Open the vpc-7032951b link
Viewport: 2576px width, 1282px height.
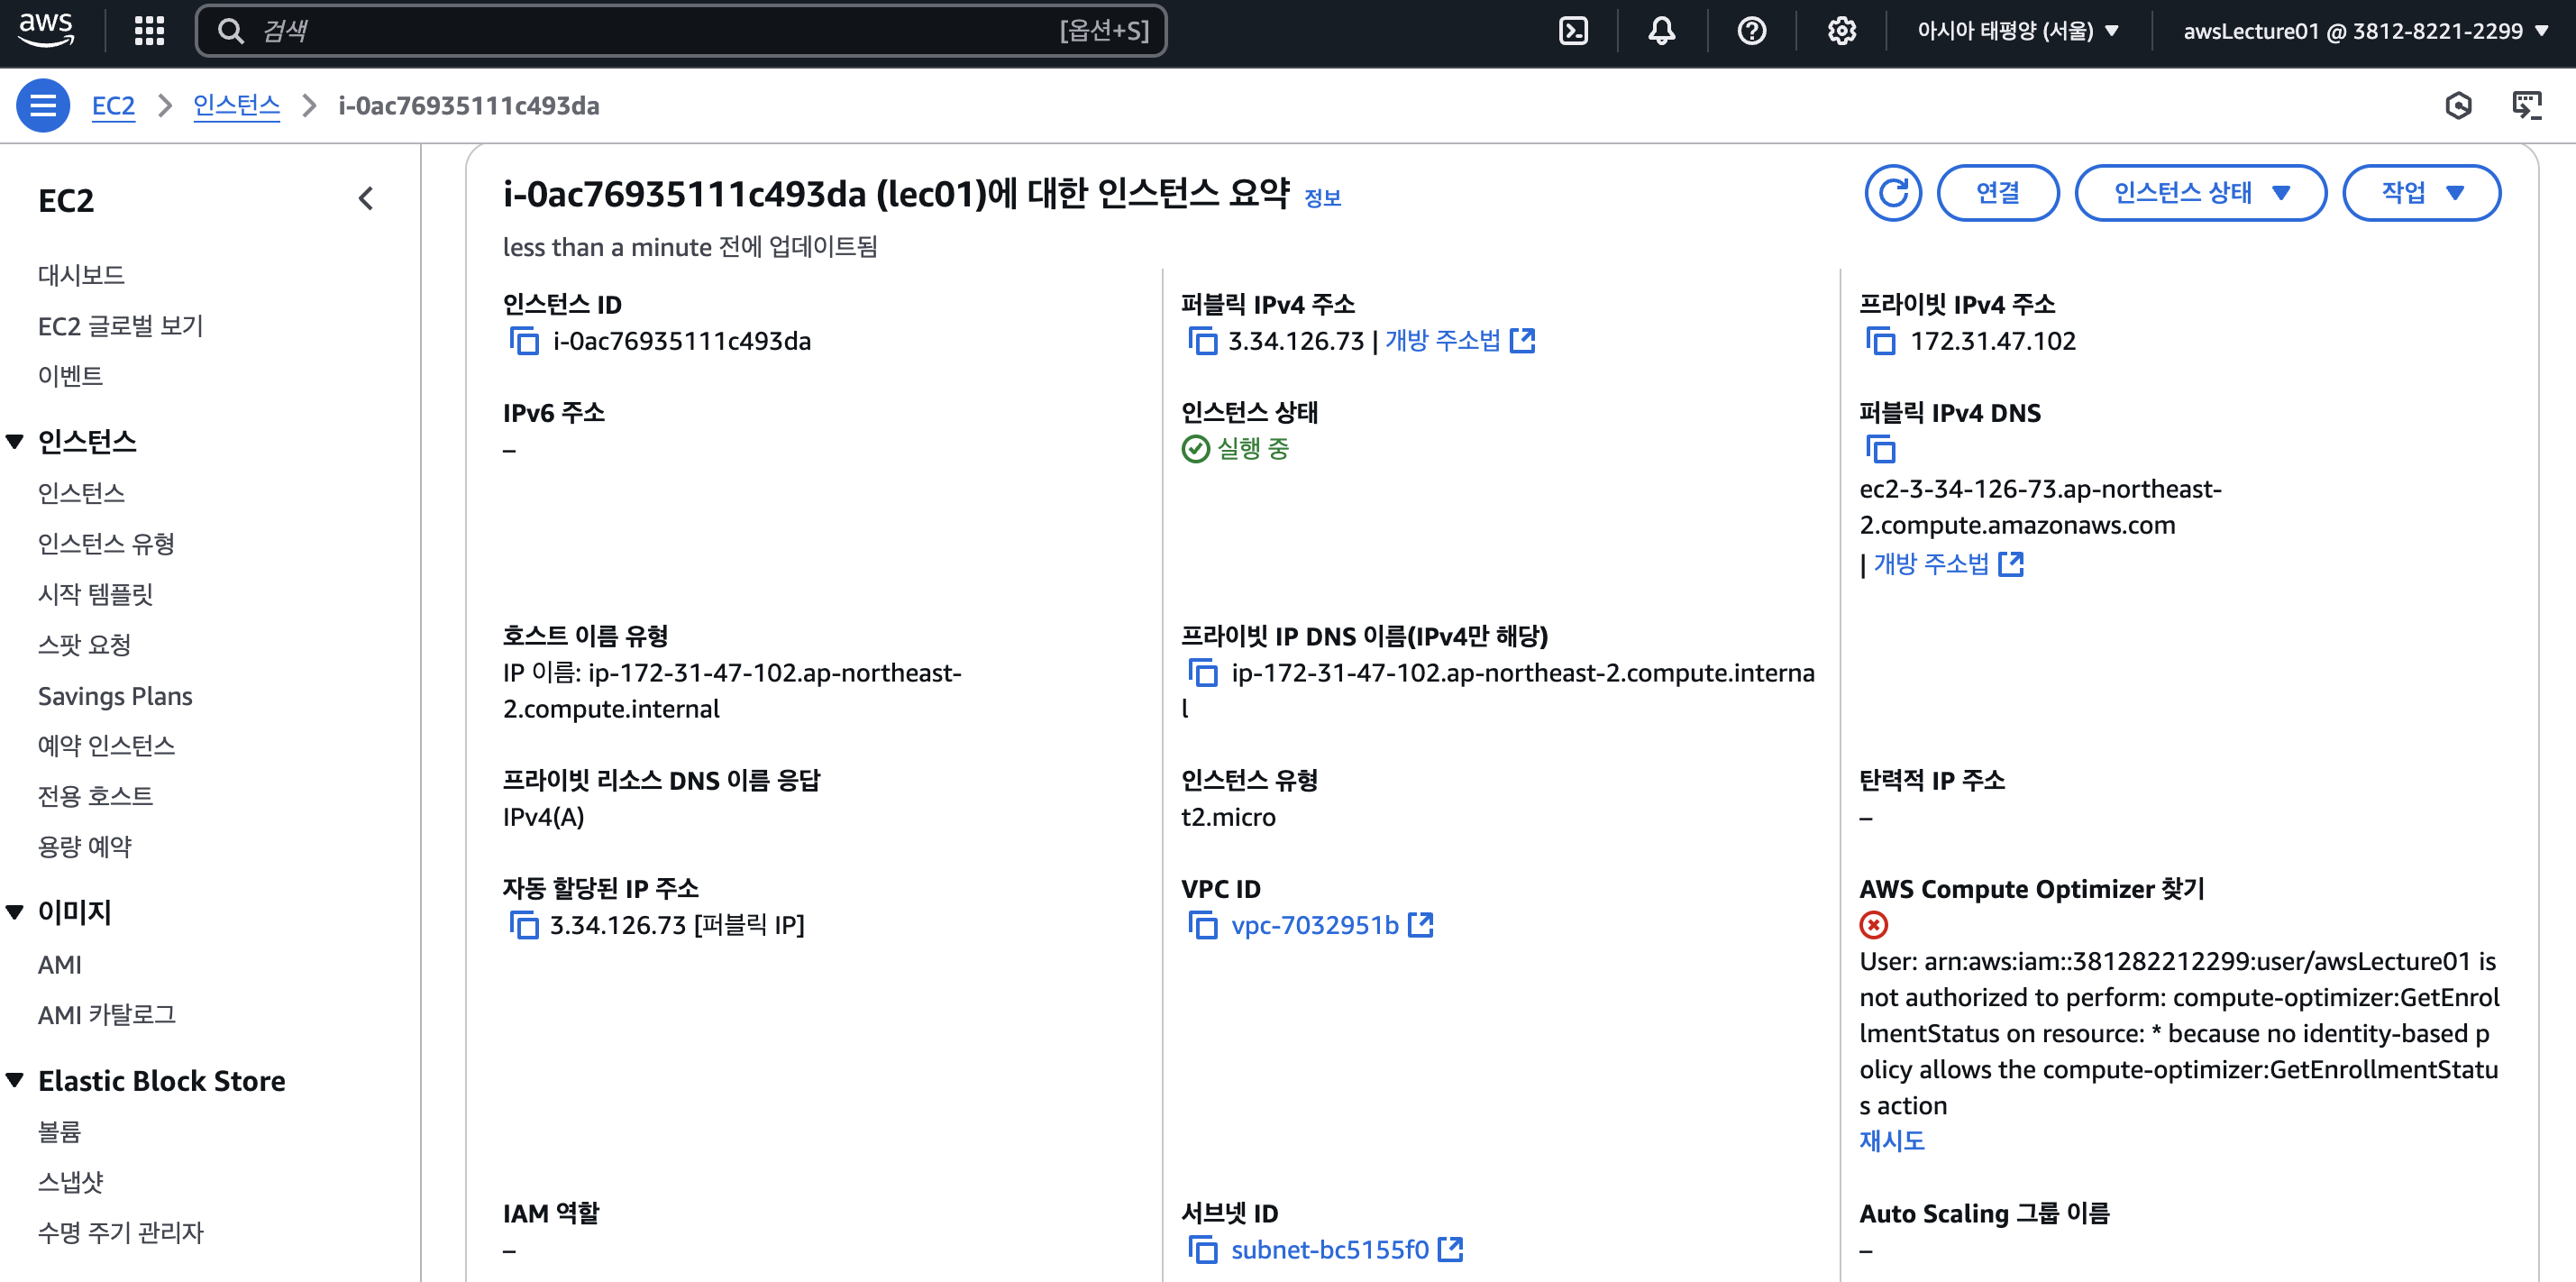pos(1314,925)
